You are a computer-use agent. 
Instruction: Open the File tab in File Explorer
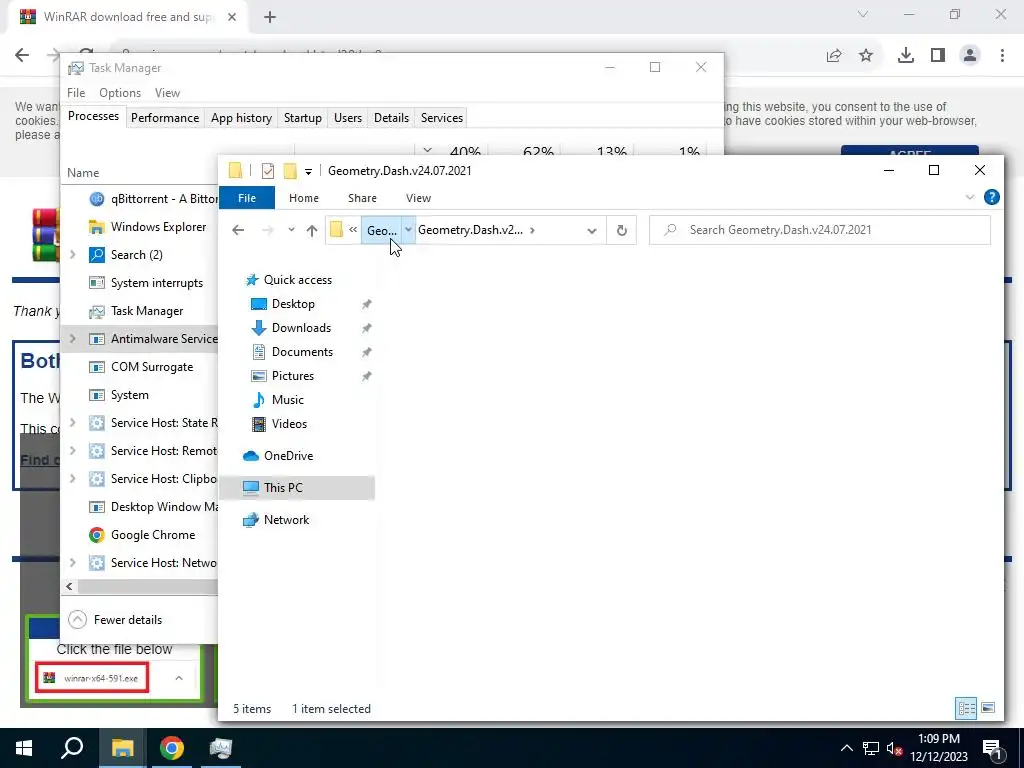click(247, 198)
